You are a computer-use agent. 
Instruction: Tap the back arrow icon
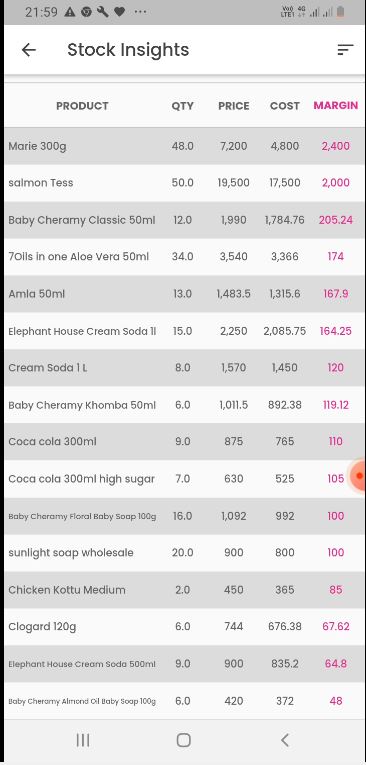(x=29, y=50)
